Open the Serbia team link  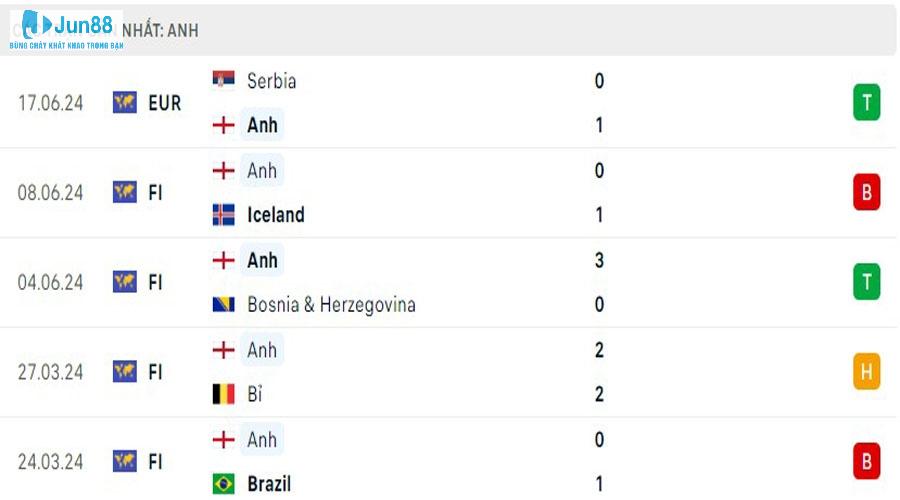pyautogui.click(x=271, y=81)
